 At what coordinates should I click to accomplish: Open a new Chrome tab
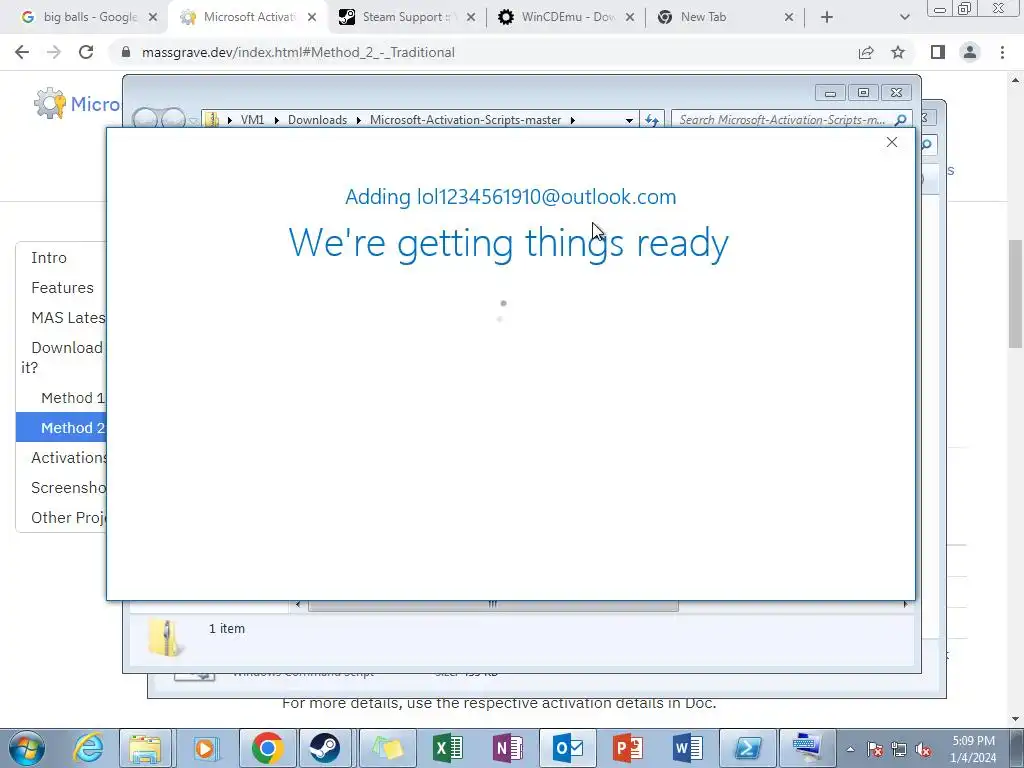click(827, 17)
